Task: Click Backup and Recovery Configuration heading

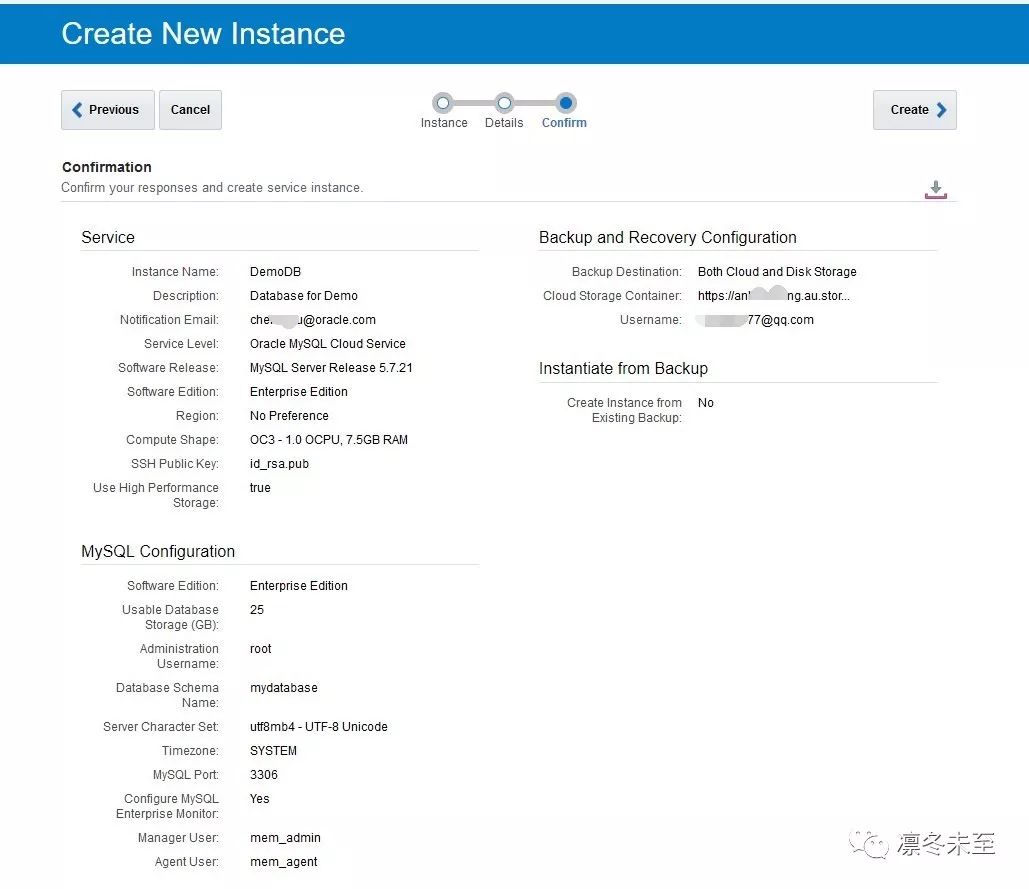Action: [667, 238]
